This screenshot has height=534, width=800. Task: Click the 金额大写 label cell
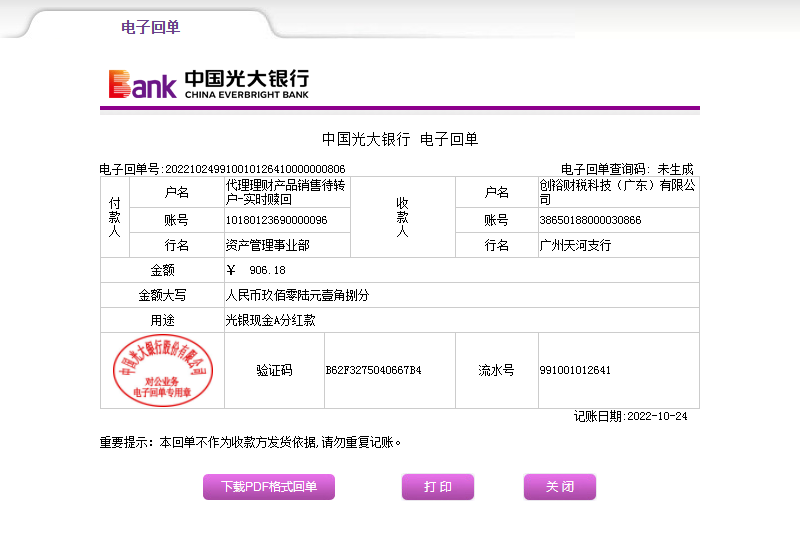coord(162,295)
